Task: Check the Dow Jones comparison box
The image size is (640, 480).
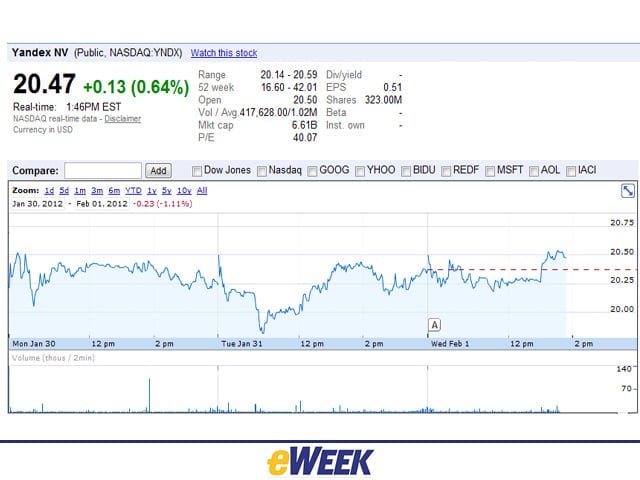Action: click(197, 171)
